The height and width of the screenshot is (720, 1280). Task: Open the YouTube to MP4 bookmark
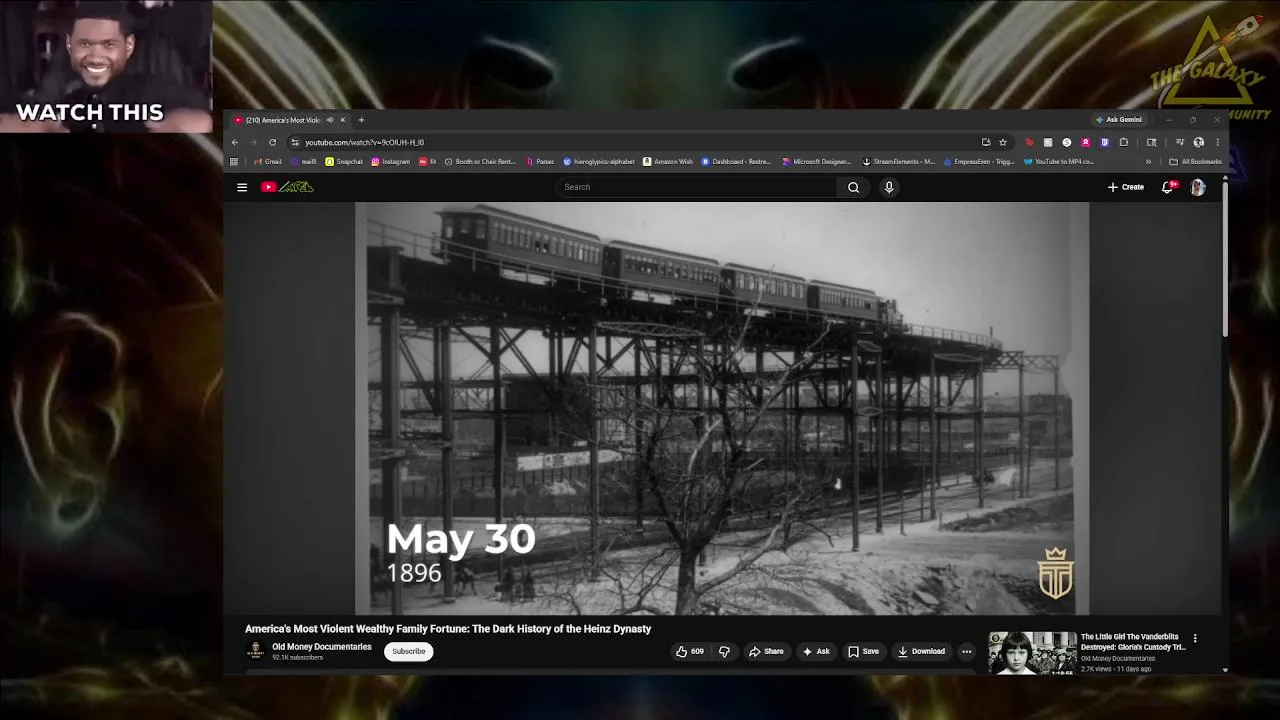tap(1059, 162)
